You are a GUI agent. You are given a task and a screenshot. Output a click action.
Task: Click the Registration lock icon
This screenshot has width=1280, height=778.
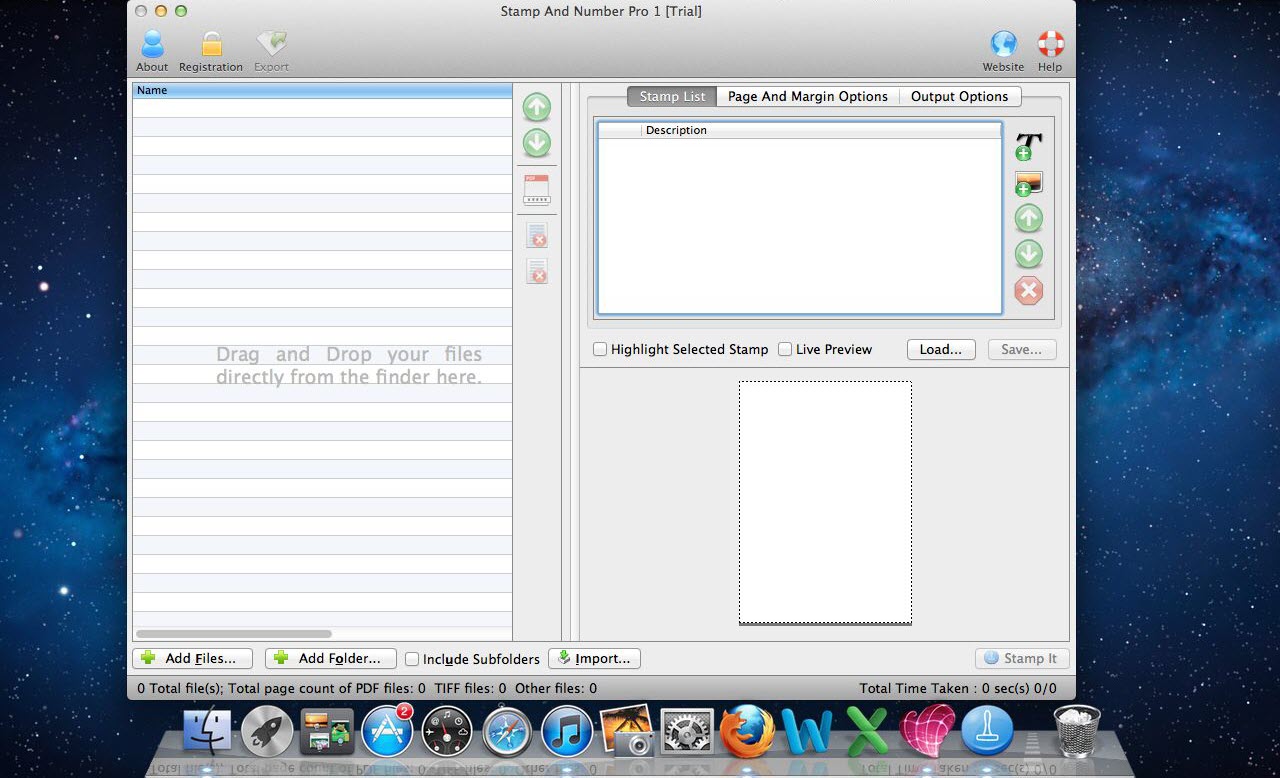click(211, 46)
